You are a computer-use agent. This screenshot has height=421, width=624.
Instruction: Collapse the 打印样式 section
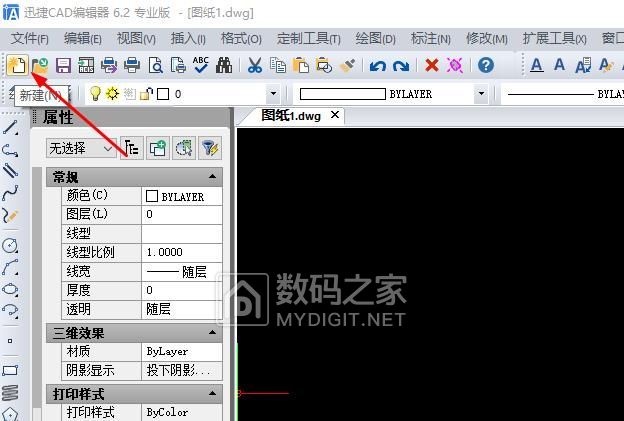pos(213,394)
